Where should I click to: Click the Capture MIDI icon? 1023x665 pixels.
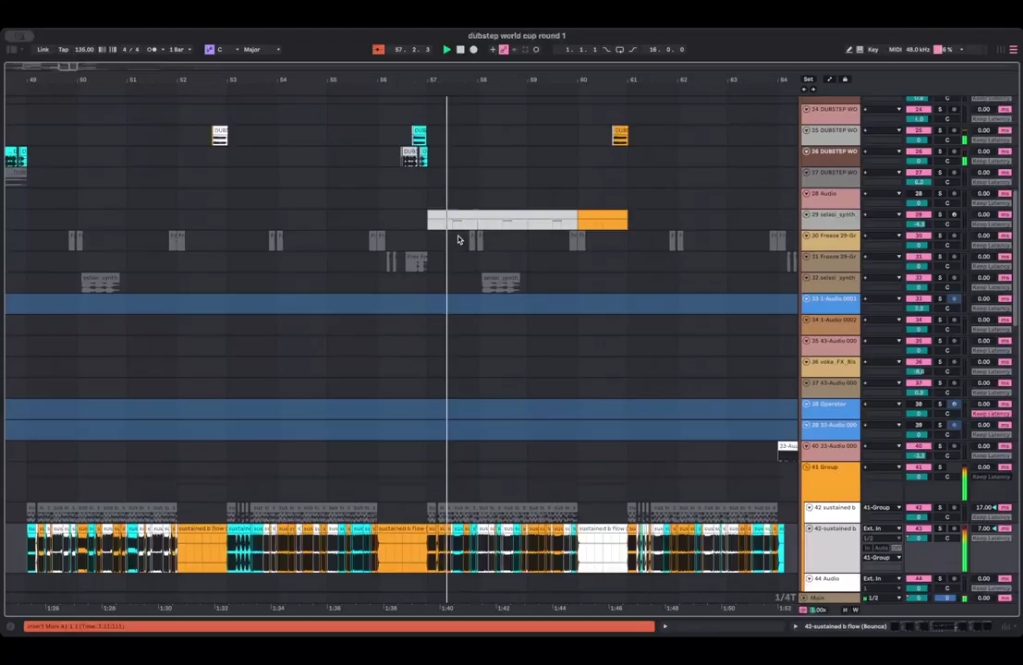[x=525, y=50]
